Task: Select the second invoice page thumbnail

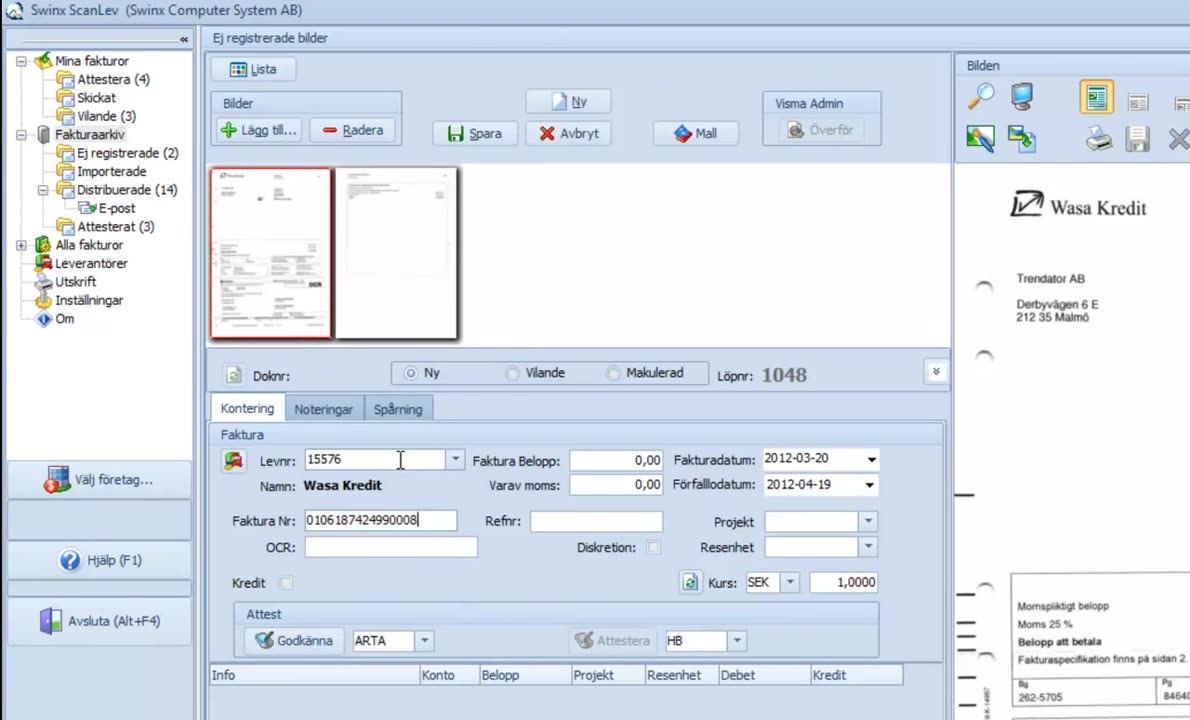Action: 396,253
